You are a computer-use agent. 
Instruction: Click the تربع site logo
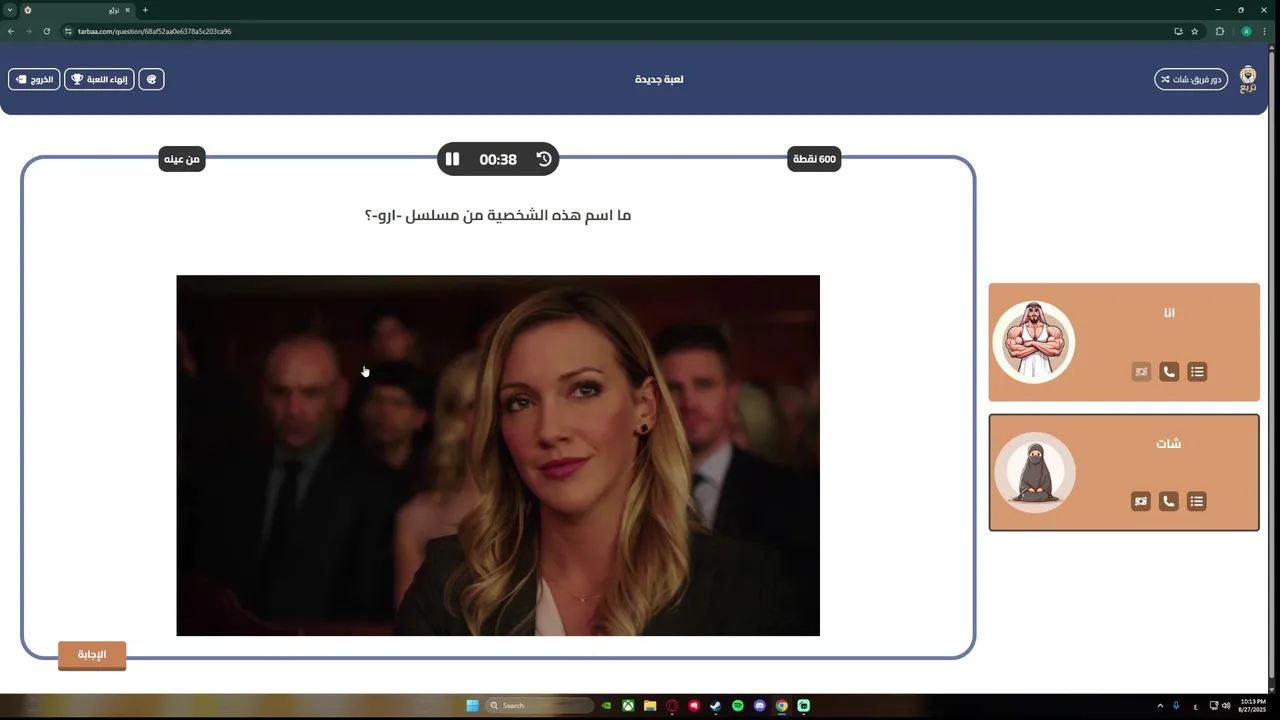pos(1248,80)
